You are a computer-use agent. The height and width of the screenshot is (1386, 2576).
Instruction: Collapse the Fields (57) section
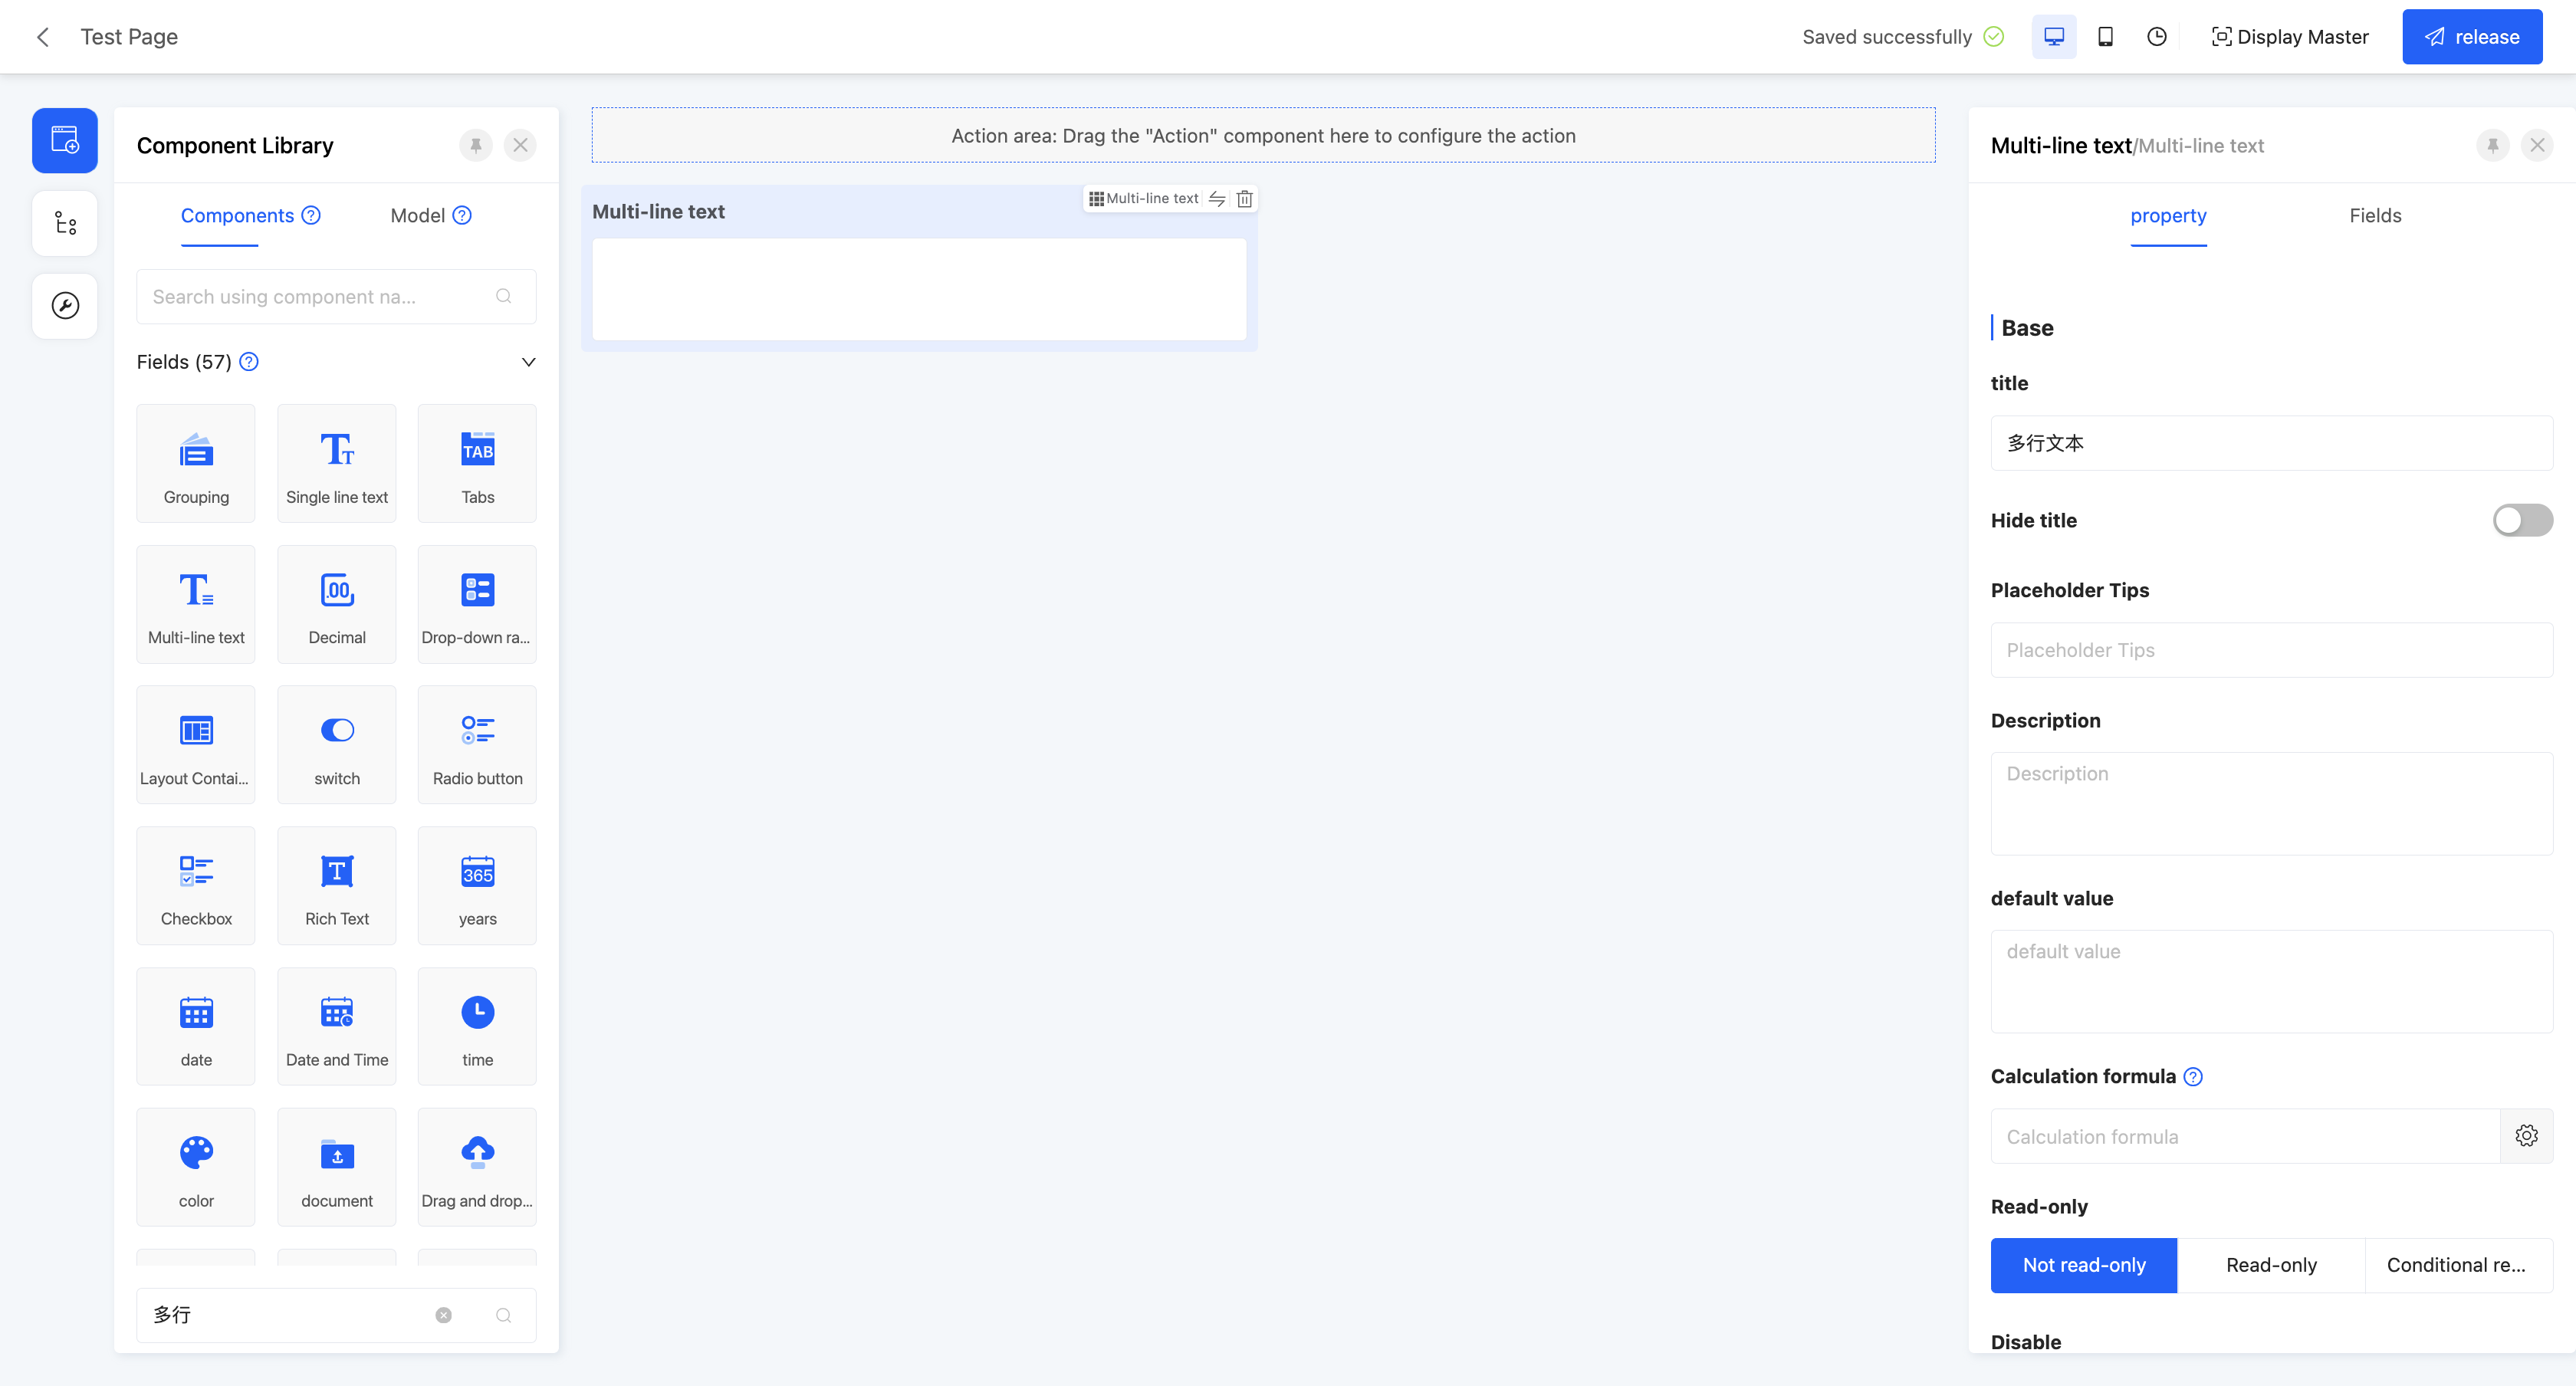[x=529, y=362]
